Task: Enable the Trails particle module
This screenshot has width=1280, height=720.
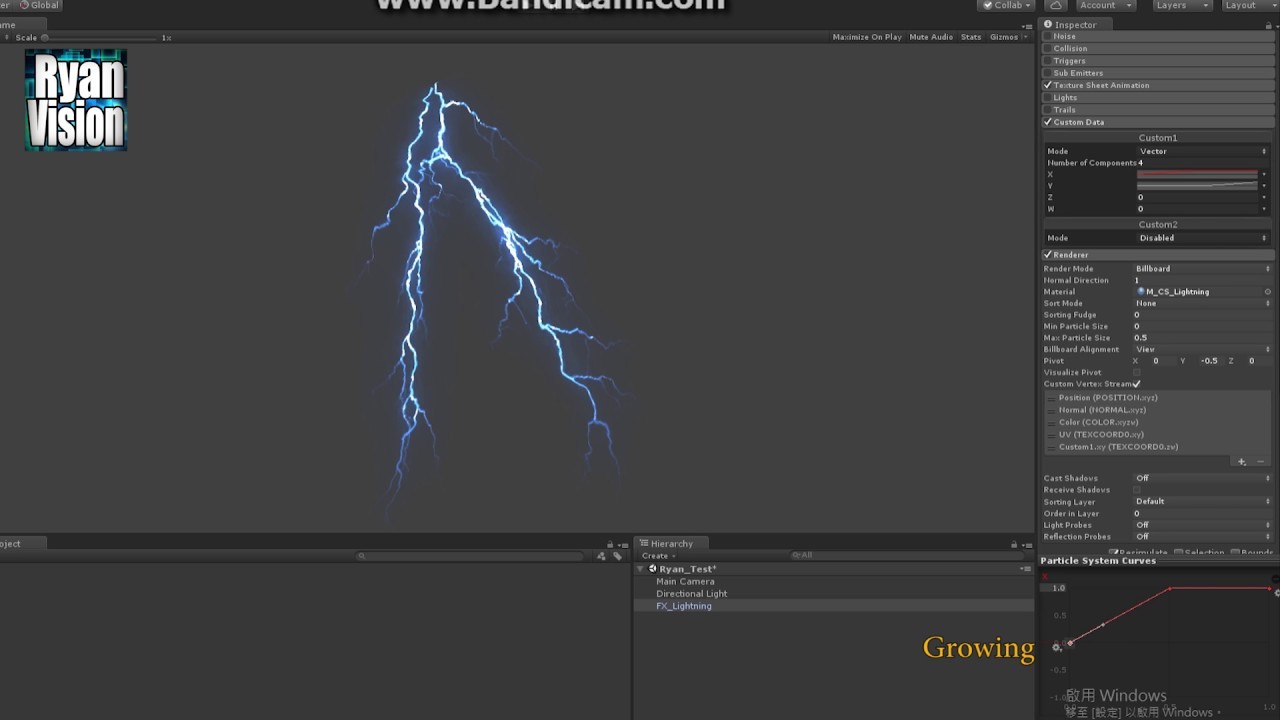Action: tap(1048, 110)
